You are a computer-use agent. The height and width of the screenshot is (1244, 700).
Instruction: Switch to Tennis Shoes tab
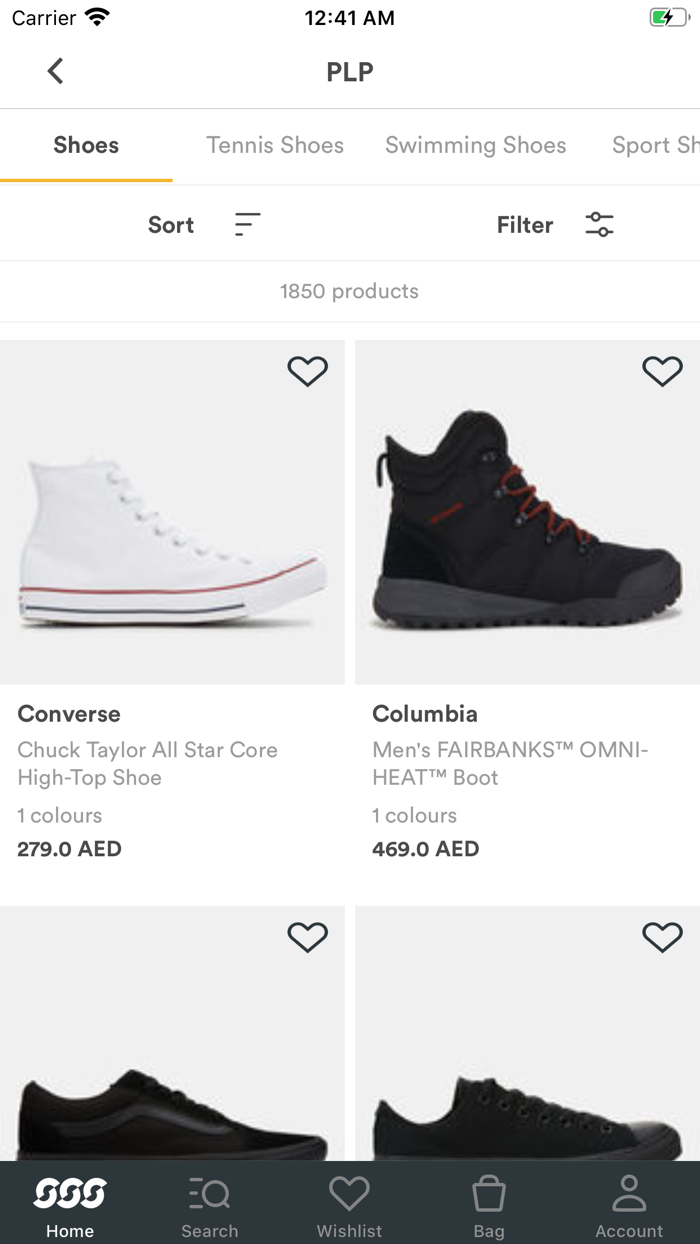[275, 145]
